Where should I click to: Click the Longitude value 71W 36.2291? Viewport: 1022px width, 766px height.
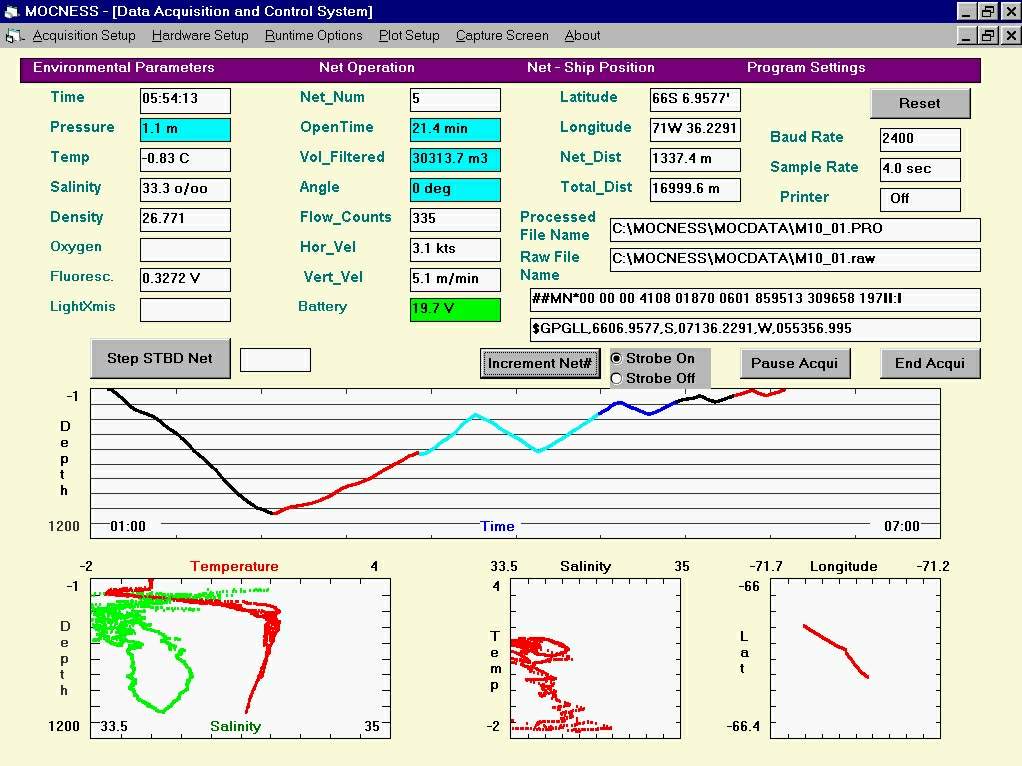coord(695,129)
